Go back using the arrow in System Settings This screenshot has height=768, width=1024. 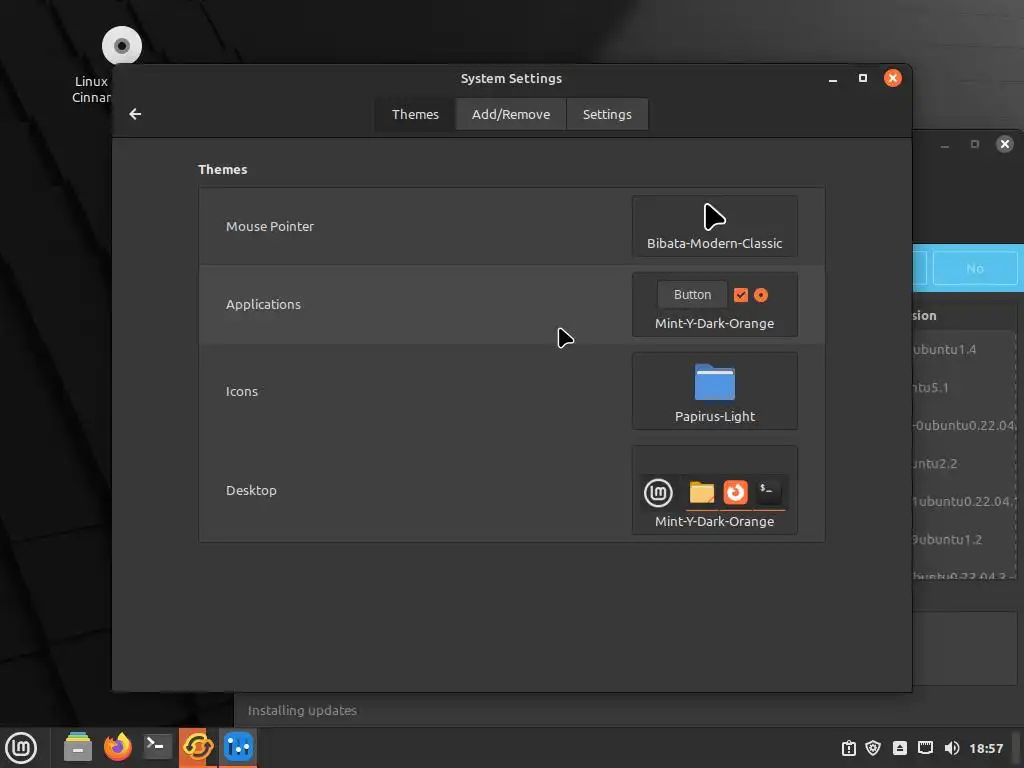135,114
